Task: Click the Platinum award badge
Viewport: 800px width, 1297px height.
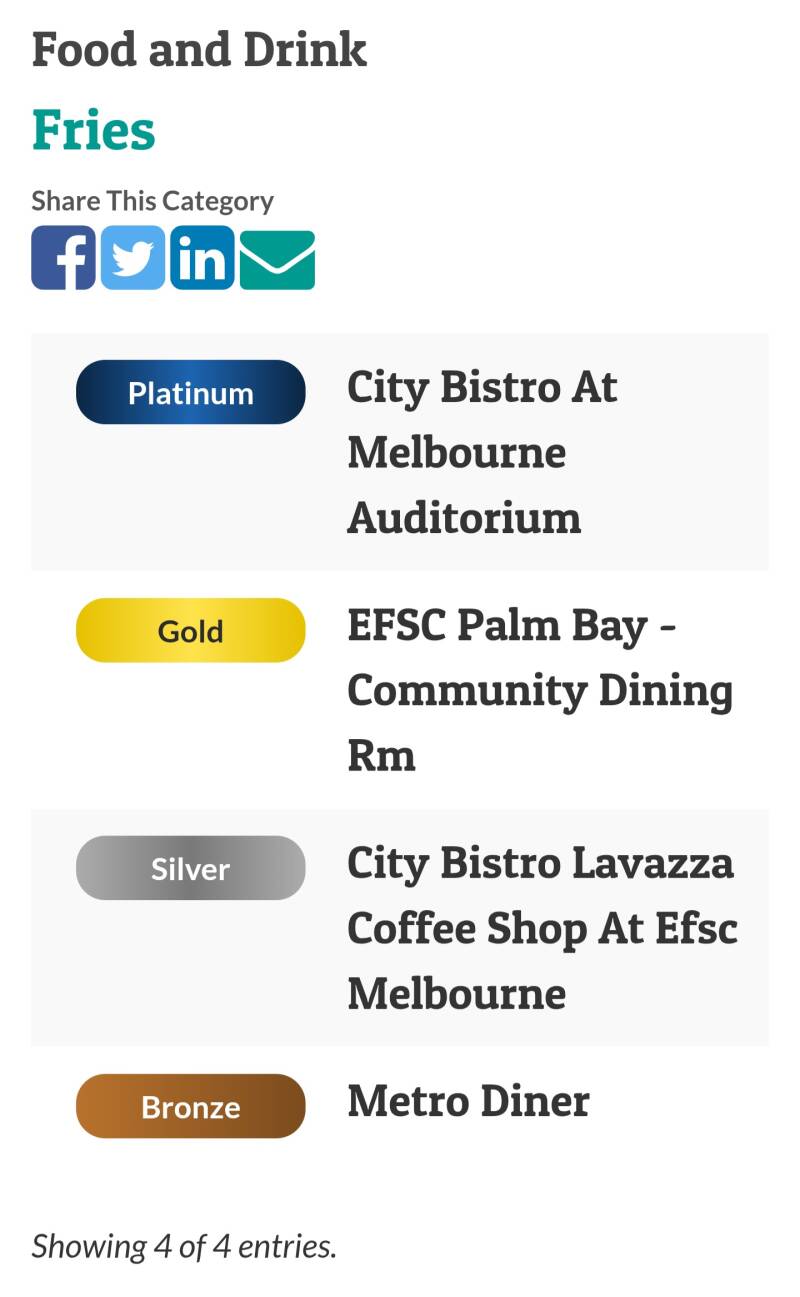Action: click(190, 392)
